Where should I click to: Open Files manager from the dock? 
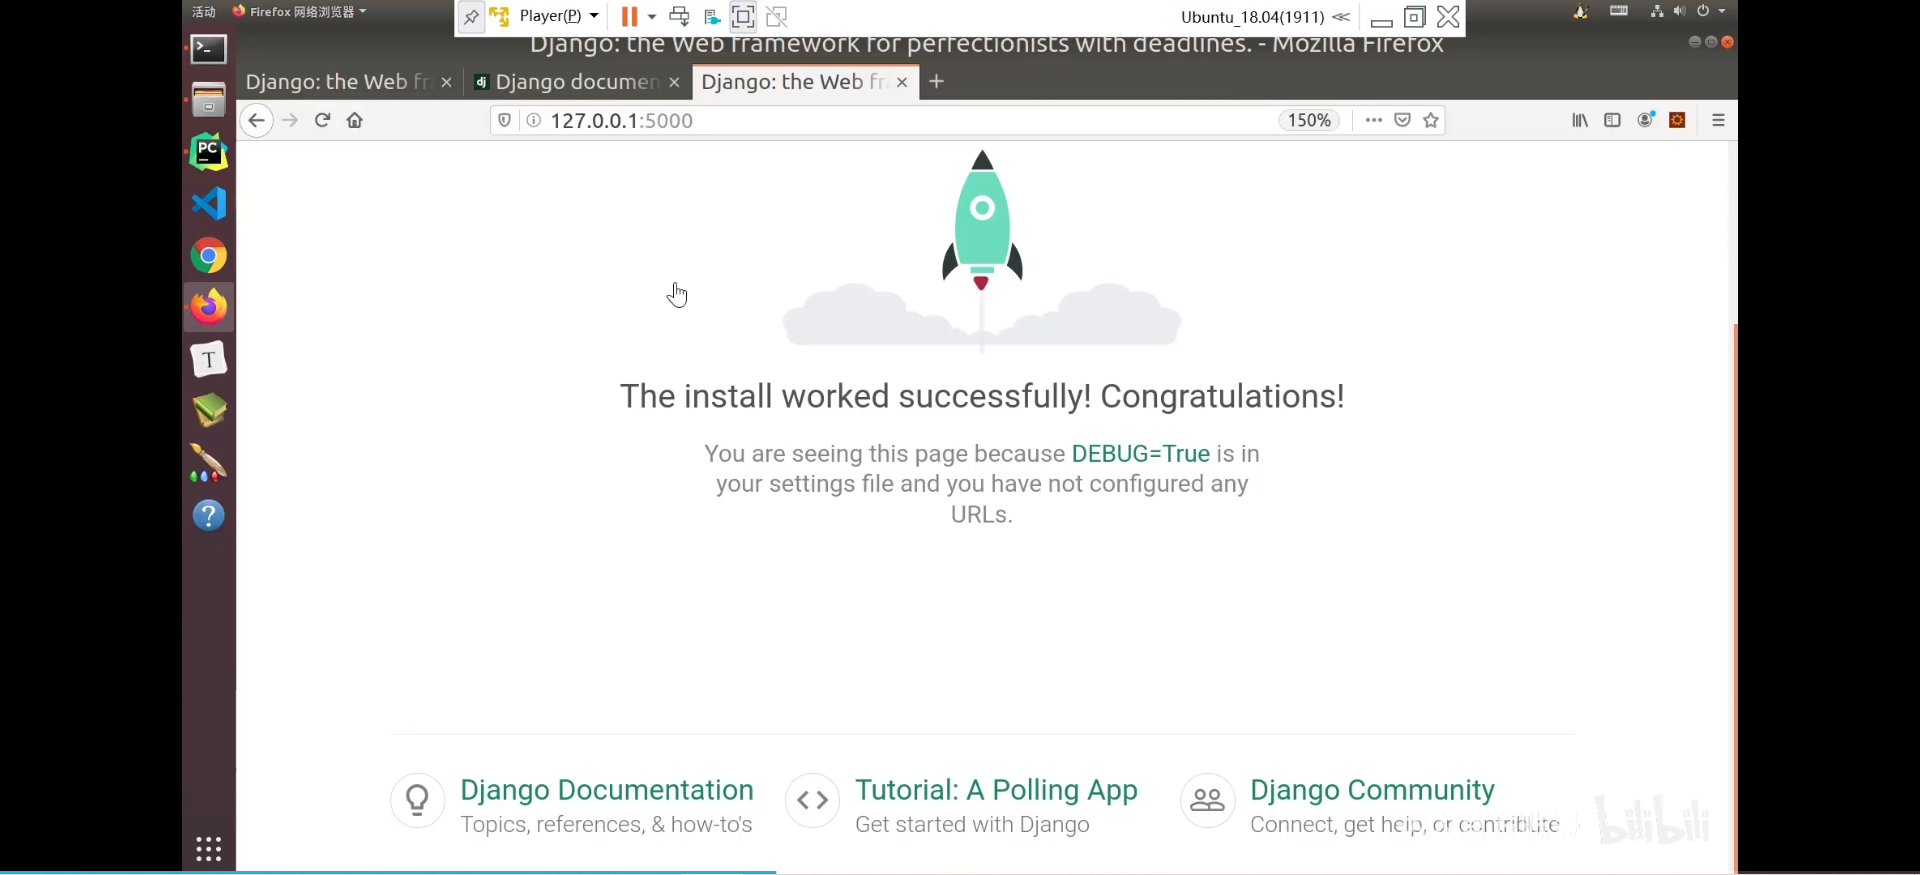tap(209, 100)
